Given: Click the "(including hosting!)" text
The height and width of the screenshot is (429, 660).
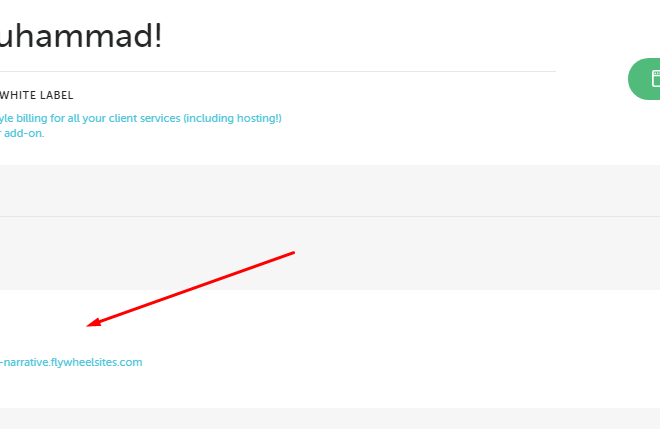Looking at the screenshot, I should [232, 118].
